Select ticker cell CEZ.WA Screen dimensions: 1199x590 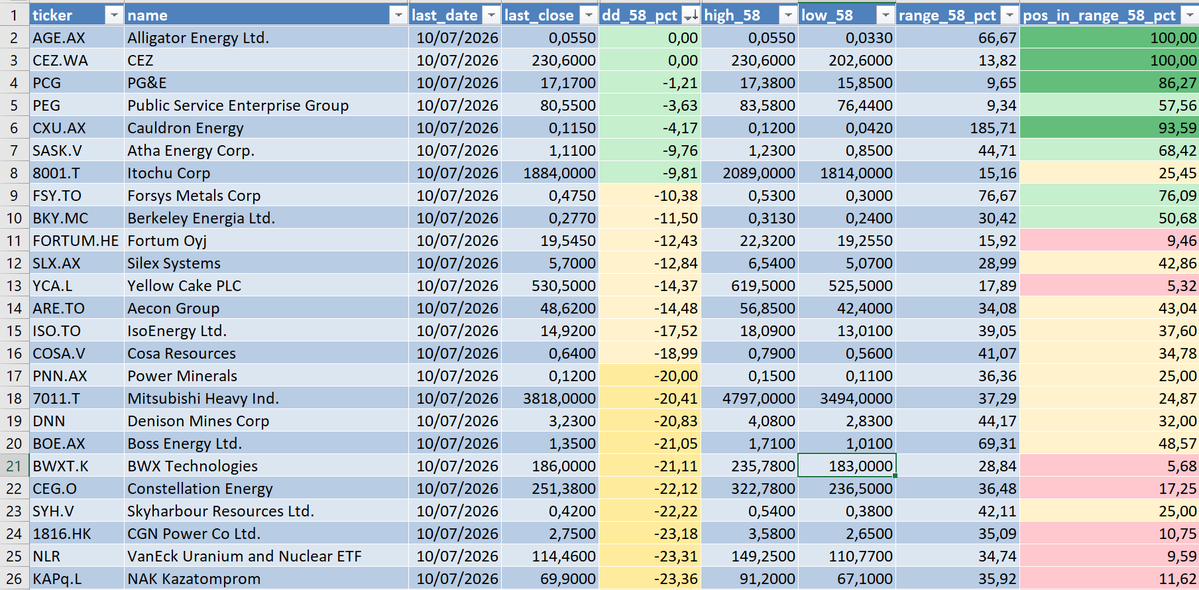[76, 60]
